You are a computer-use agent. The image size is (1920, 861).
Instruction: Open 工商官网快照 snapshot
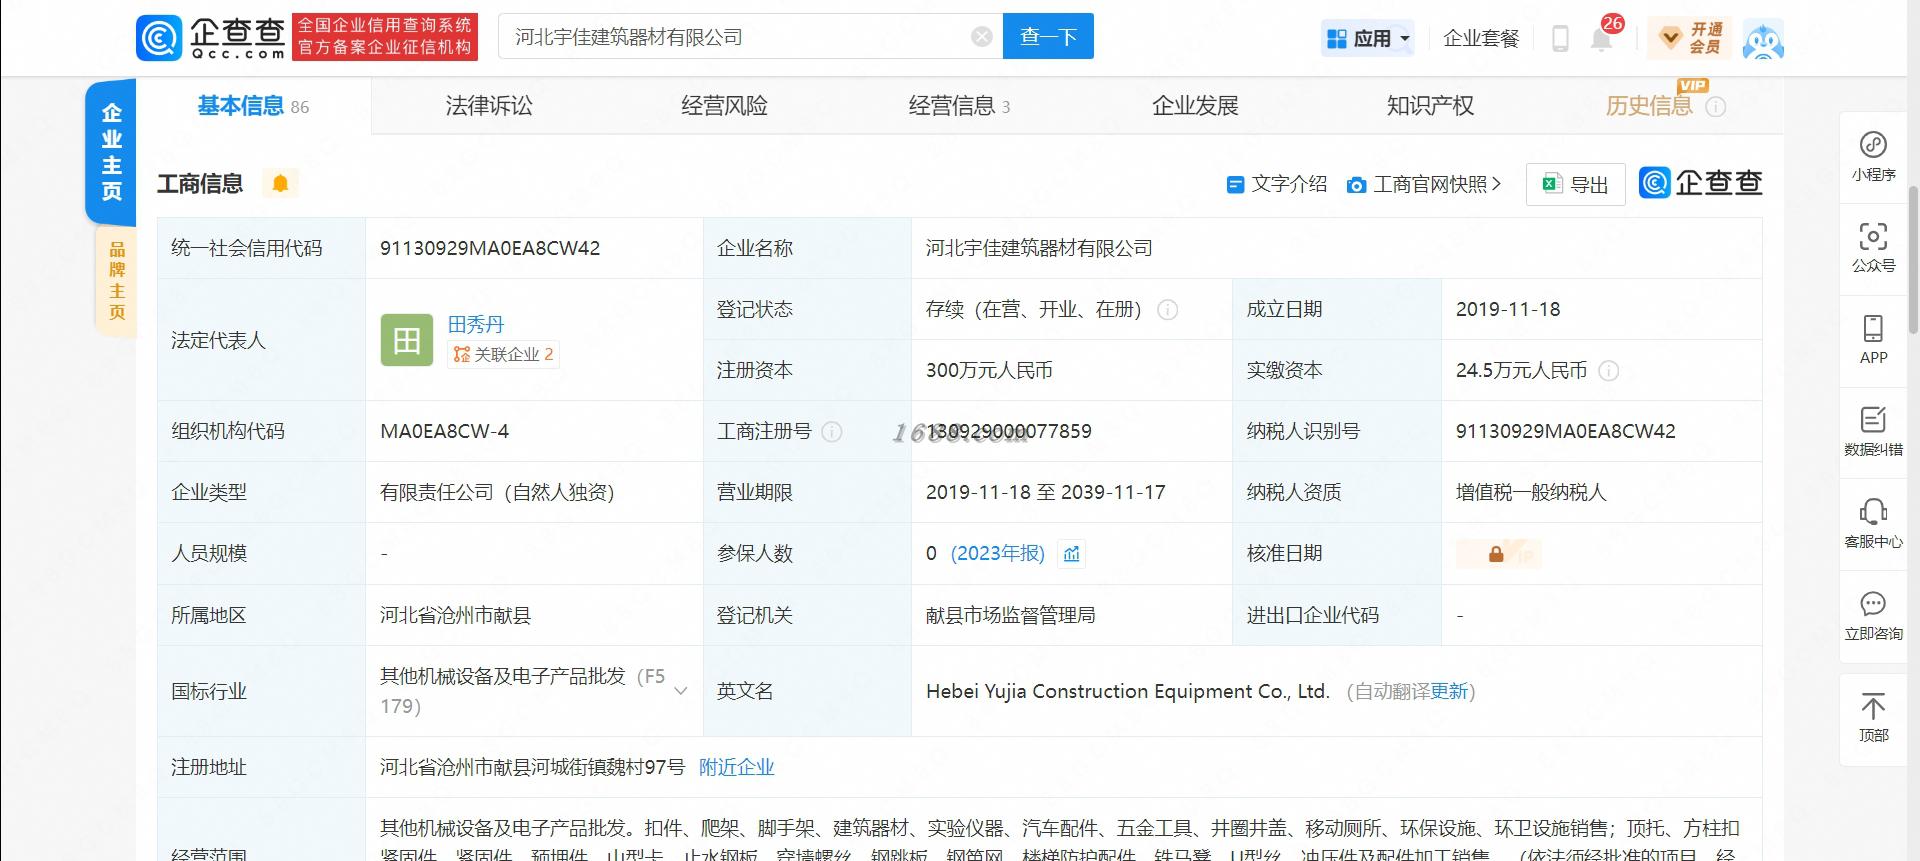pos(1424,184)
